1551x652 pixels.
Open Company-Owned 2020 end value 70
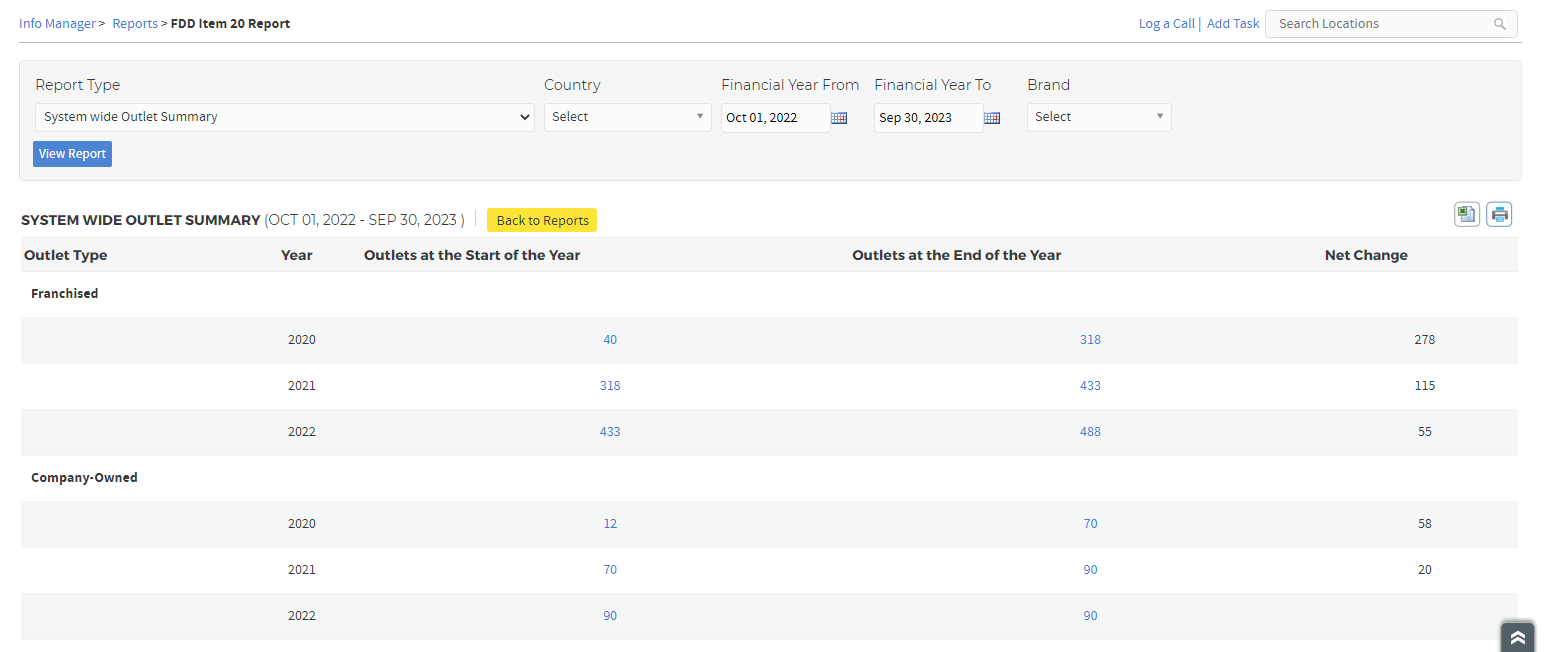click(1090, 524)
